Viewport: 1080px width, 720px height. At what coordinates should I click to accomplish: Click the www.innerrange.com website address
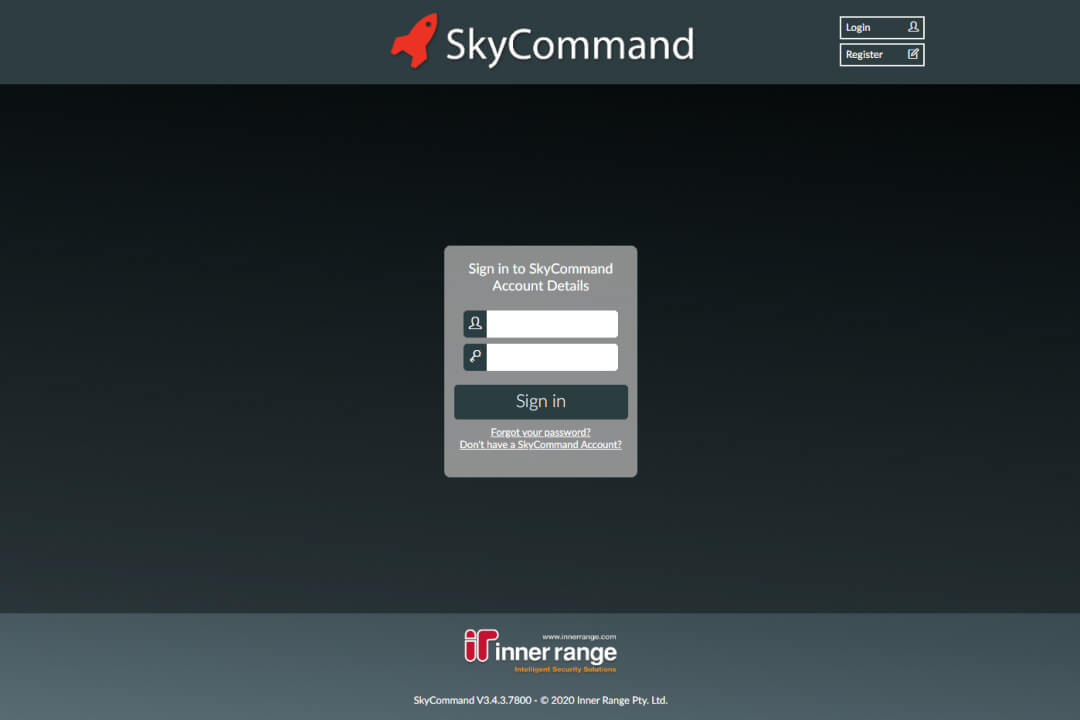[x=579, y=636]
